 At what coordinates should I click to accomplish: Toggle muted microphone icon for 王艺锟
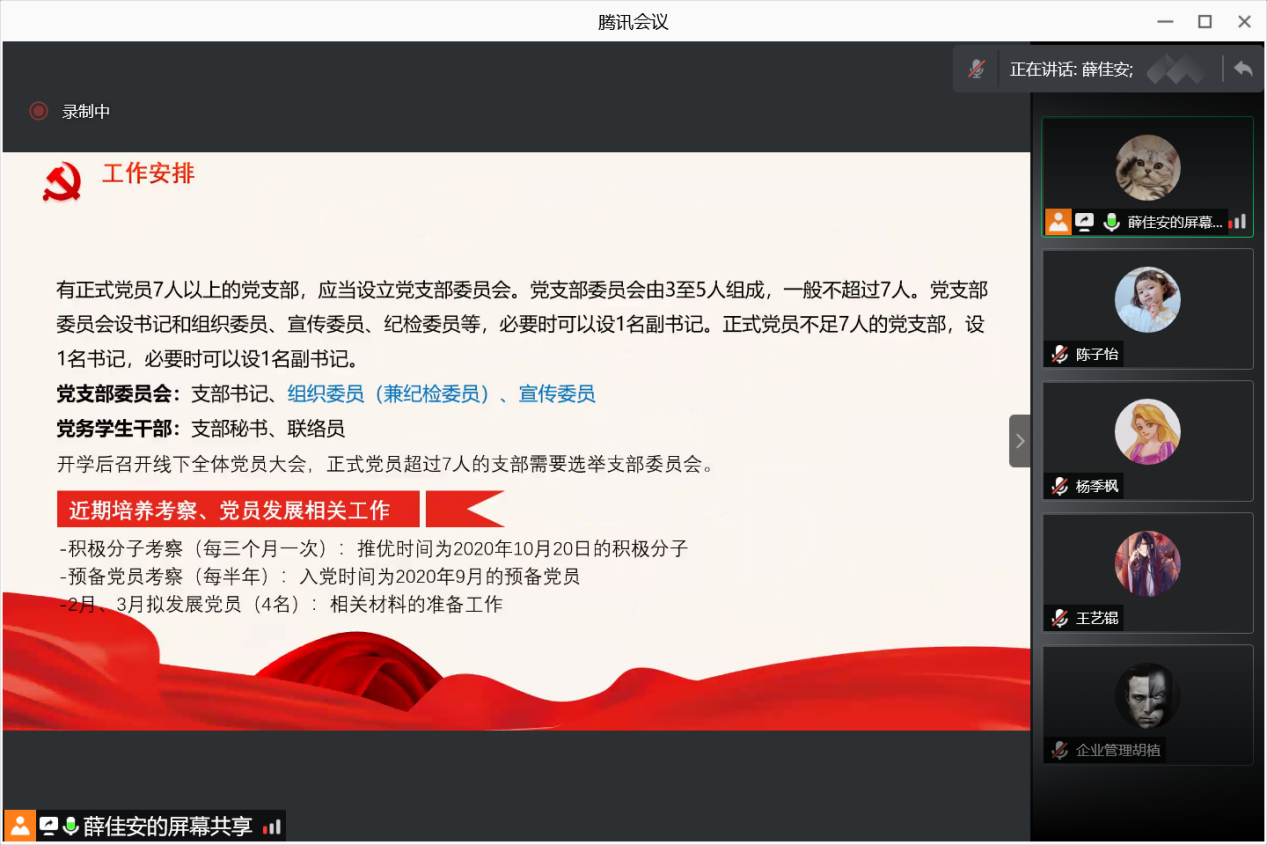pyautogui.click(x=1060, y=618)
